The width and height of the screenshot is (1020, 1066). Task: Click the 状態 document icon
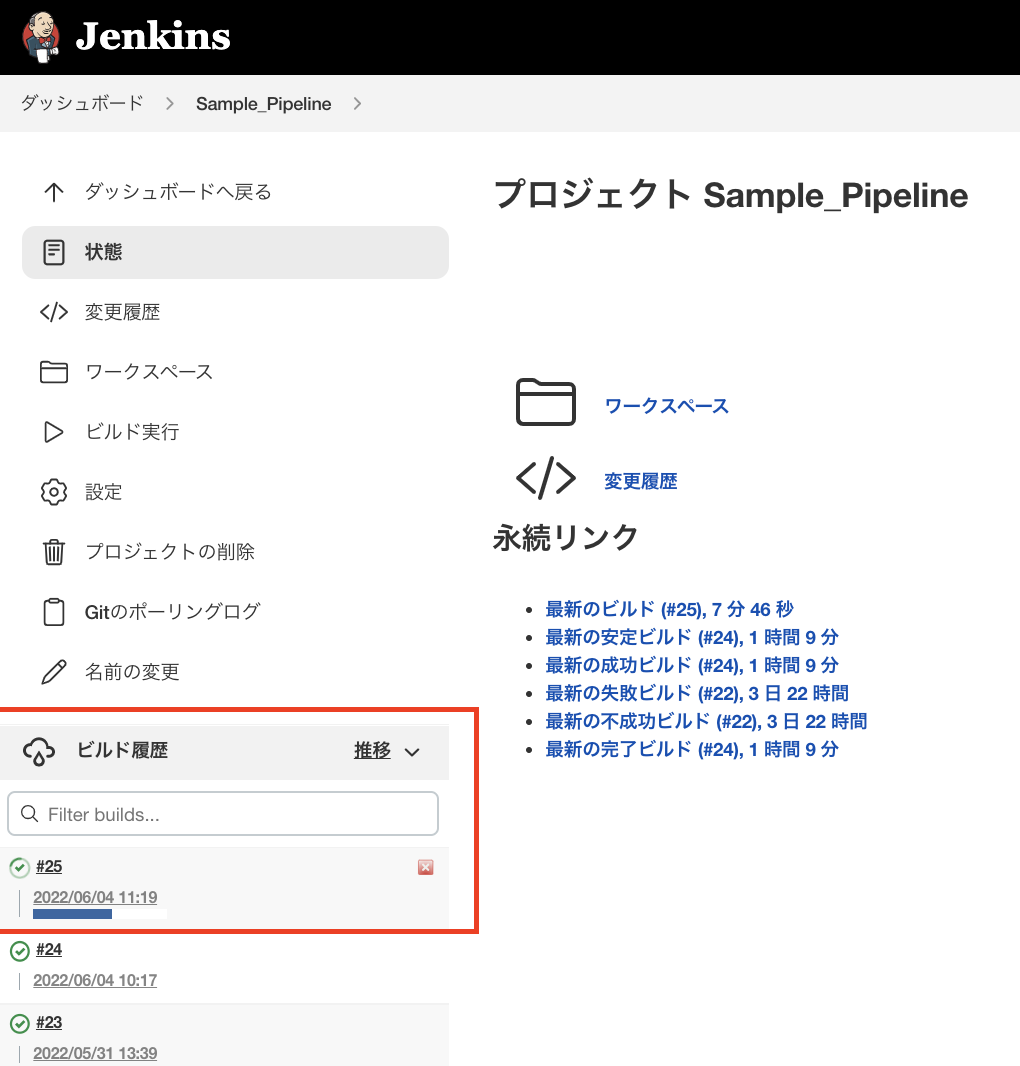(54, 252)
